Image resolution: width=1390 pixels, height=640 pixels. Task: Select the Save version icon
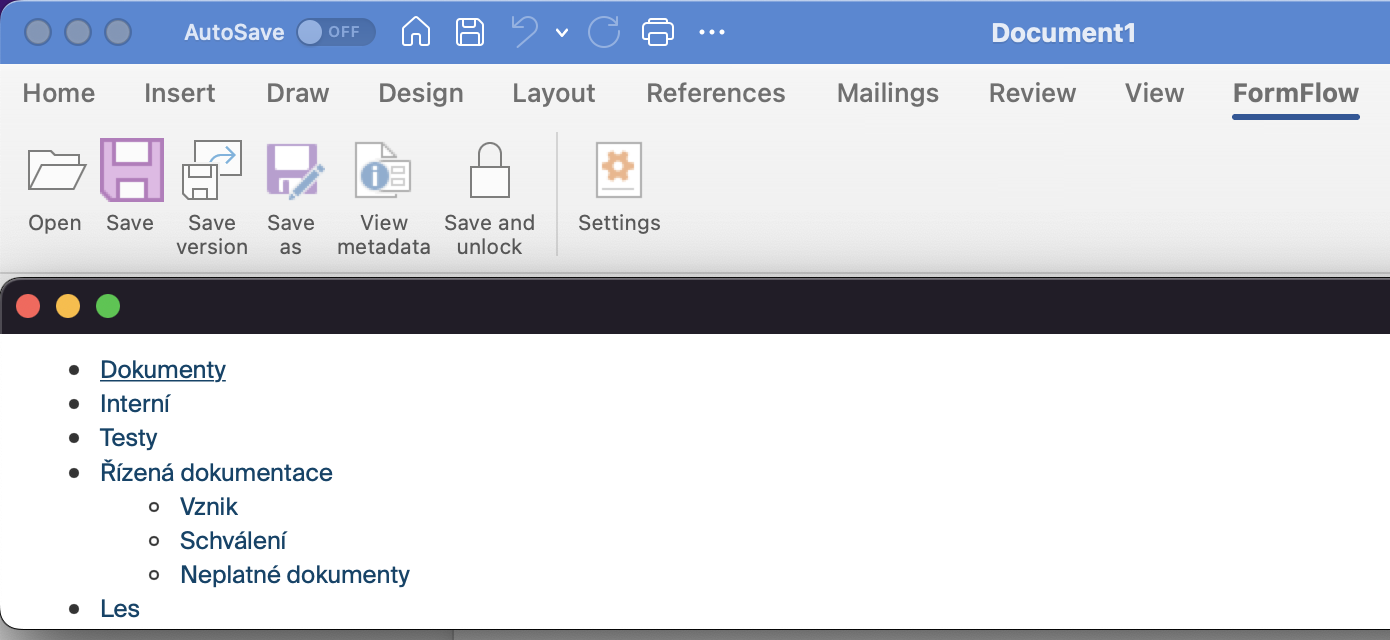(x=212, y=170)
